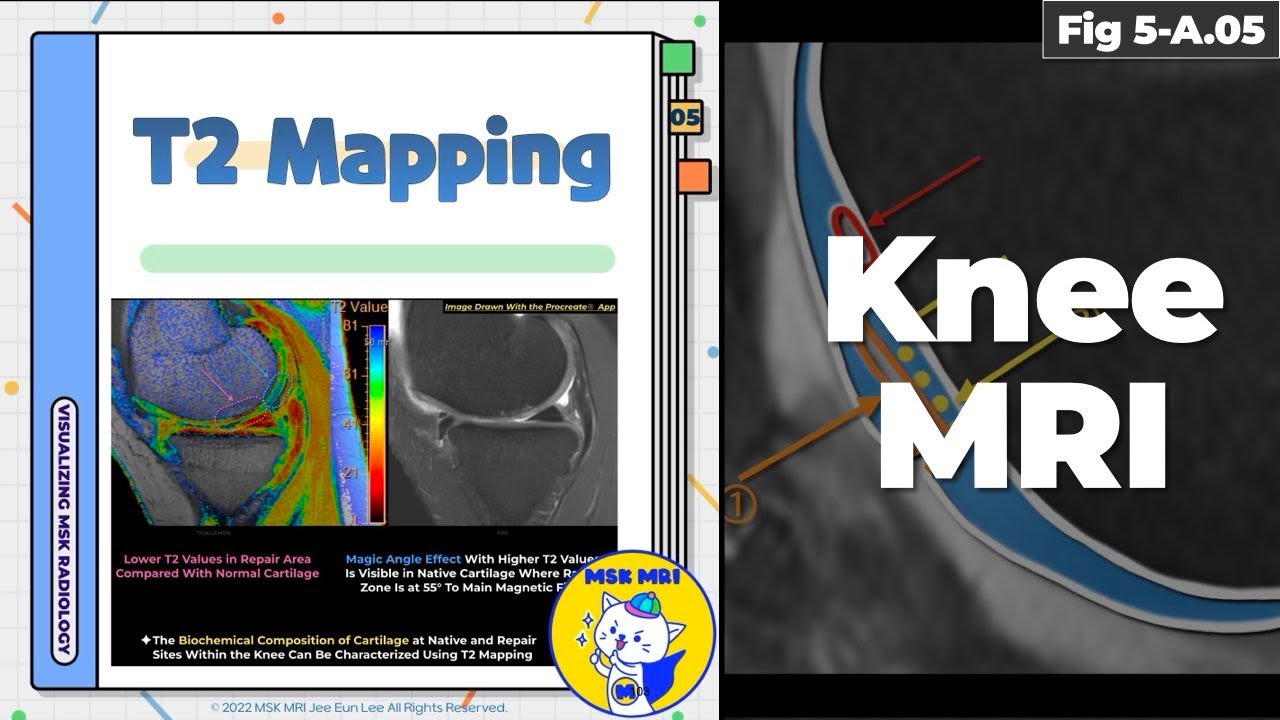
Task: Click the "41" value on the T2 scale
Action: 351,423
